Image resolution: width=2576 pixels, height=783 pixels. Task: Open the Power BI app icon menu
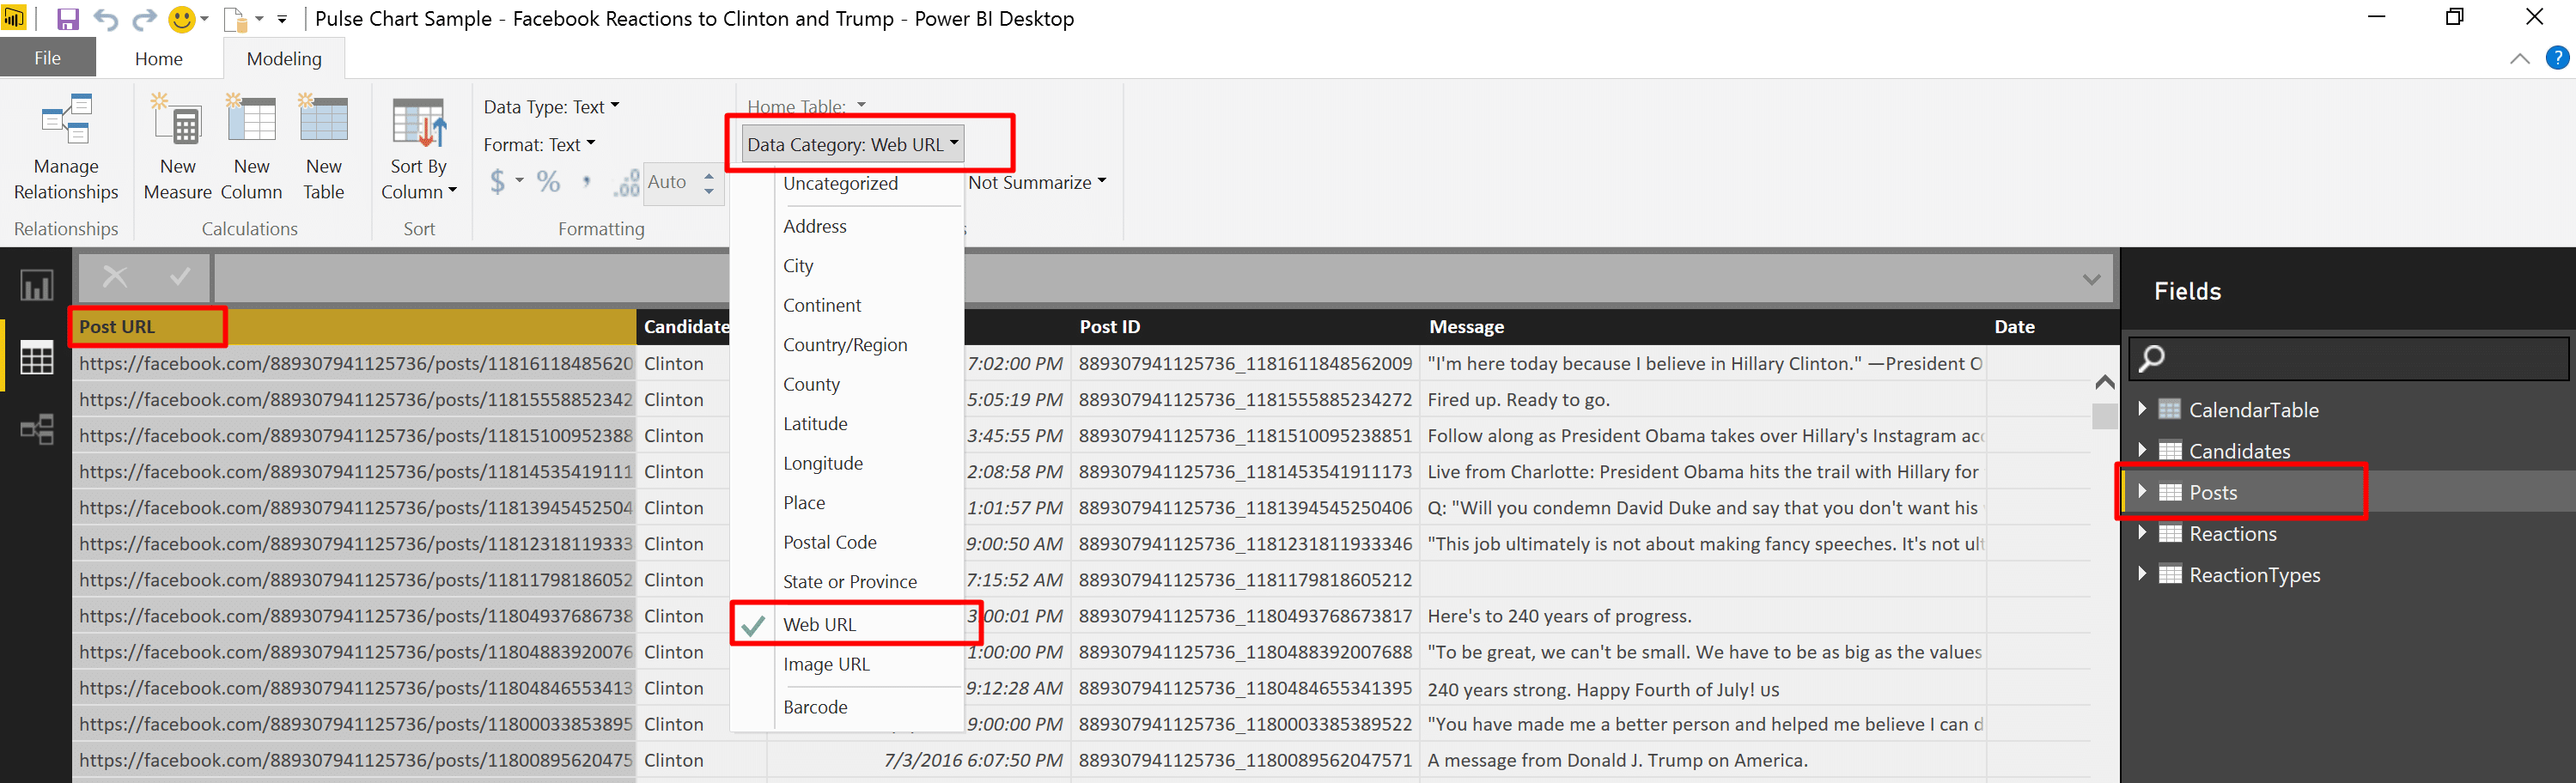pos(14,18)
